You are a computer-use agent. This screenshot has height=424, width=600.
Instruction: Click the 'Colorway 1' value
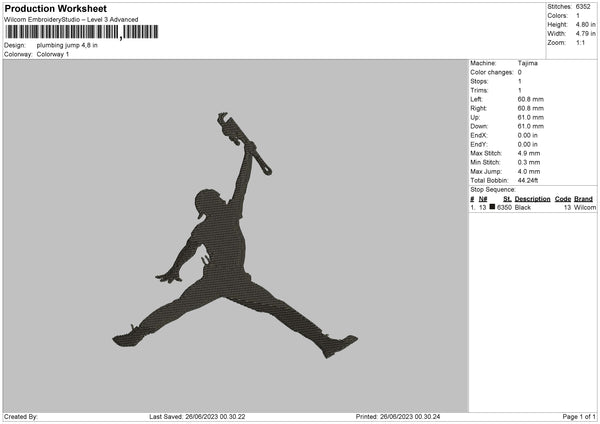tap(53, 54)
